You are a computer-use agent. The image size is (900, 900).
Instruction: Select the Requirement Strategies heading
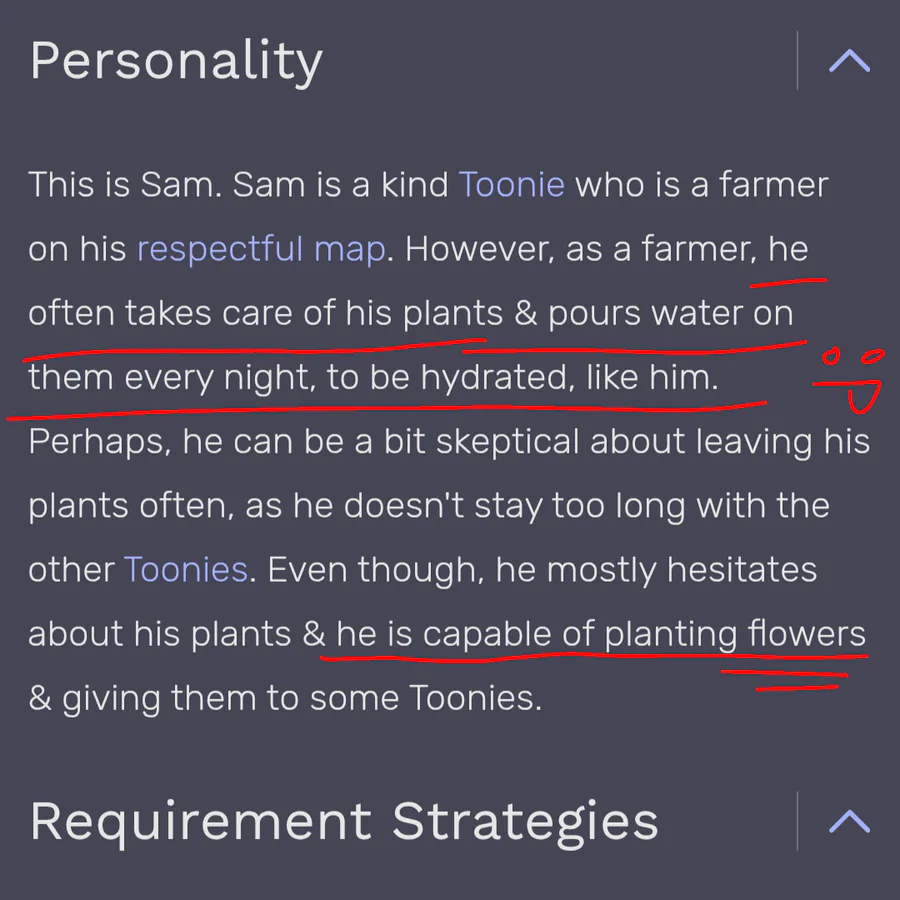[344, 822]
